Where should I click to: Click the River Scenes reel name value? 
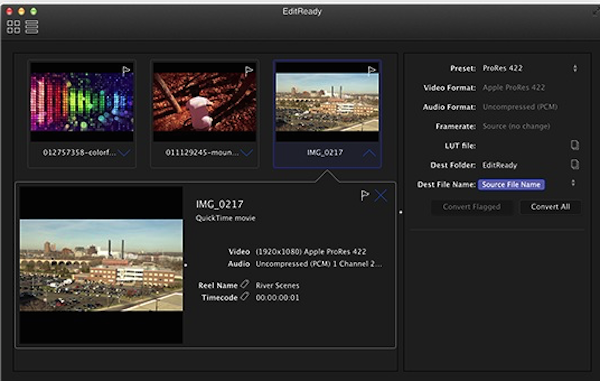pyautogui.click(x=277, y=285)
